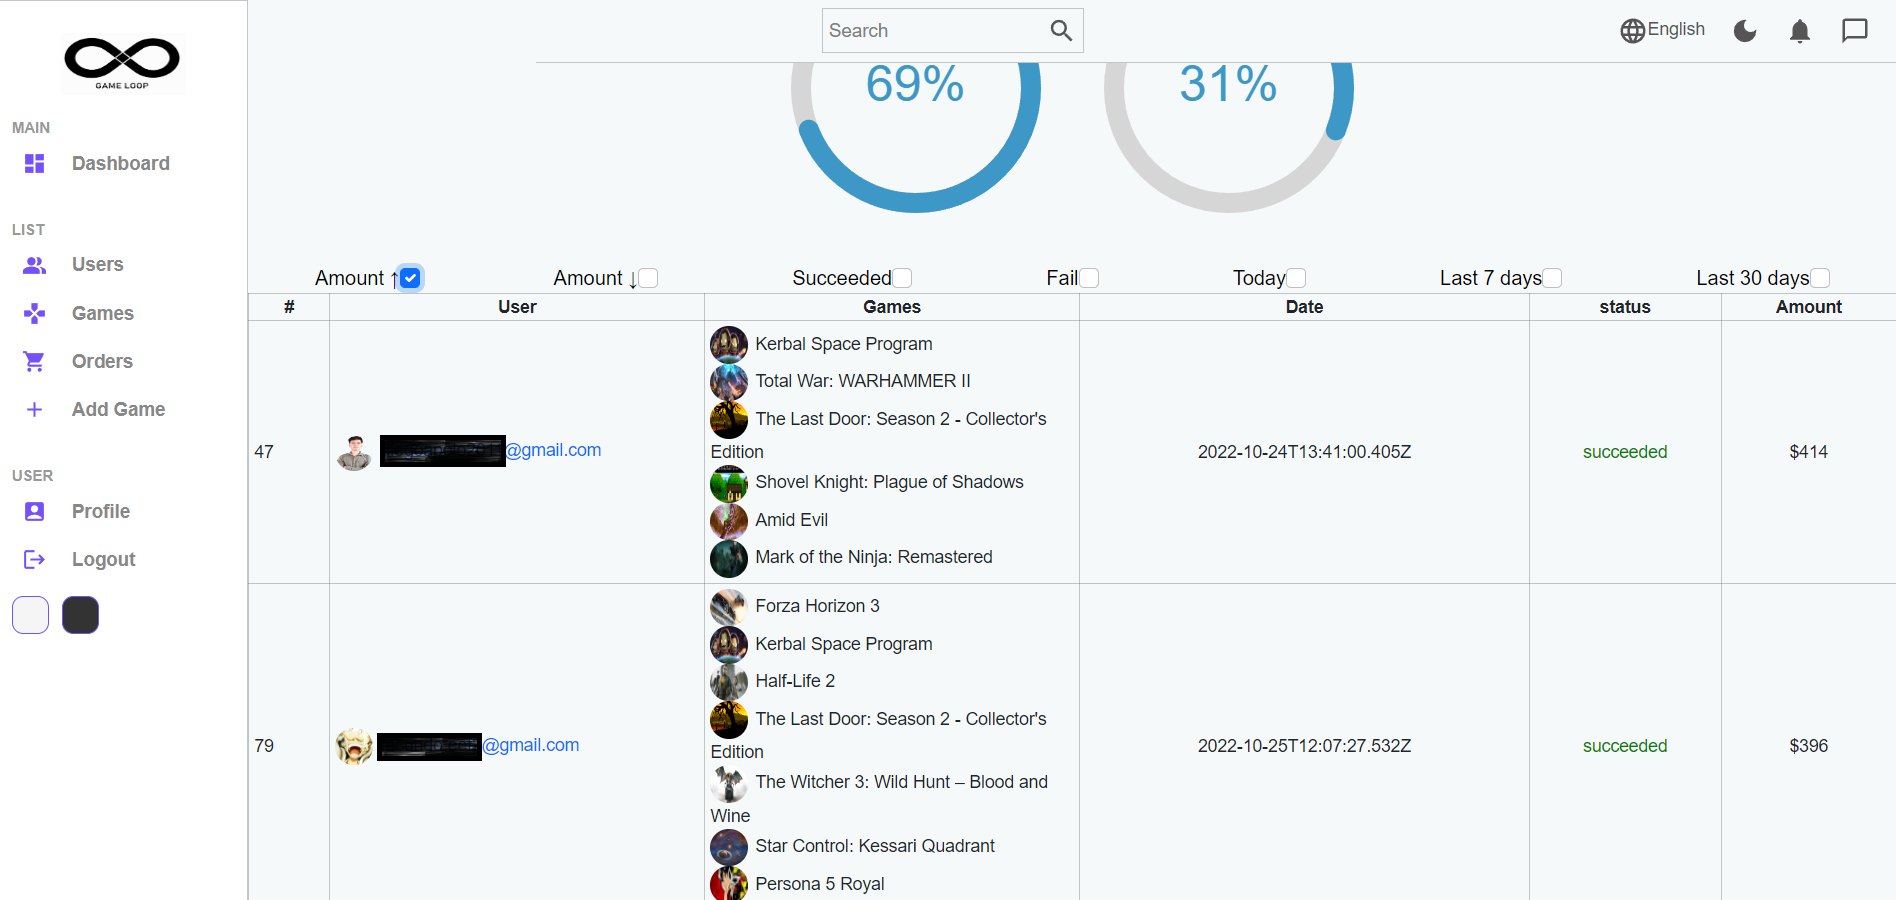Click inside the Search field
The height and width of the screenshot is (900, 1896).
point(930,30)
